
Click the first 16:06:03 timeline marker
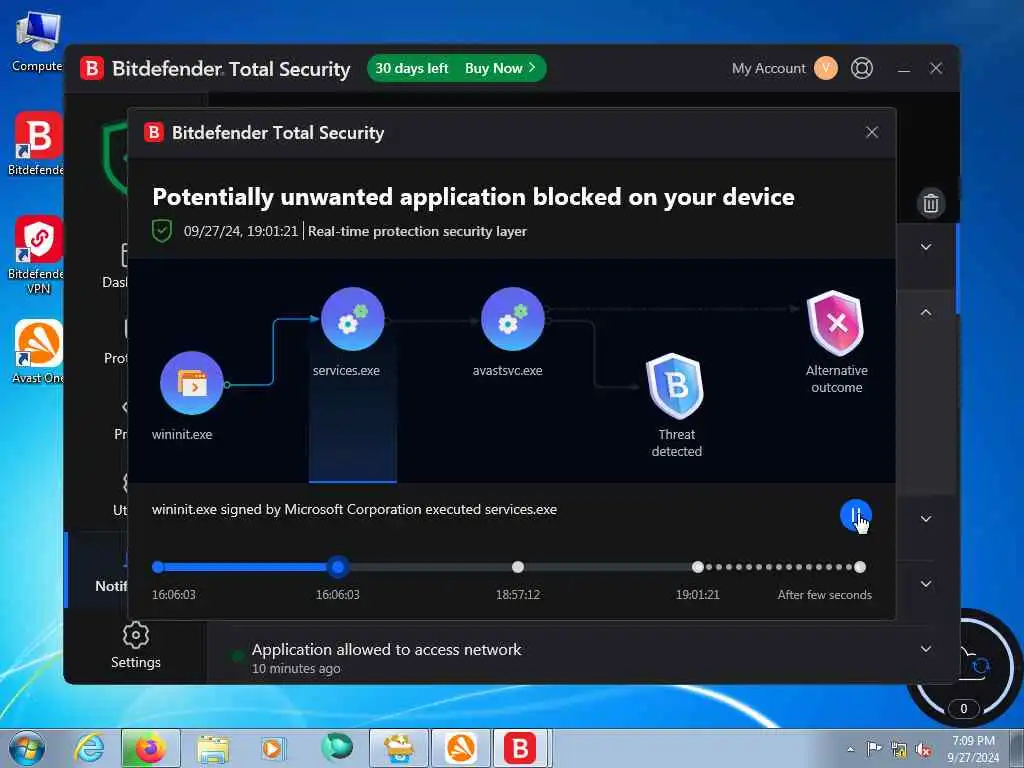coord(158,567)
